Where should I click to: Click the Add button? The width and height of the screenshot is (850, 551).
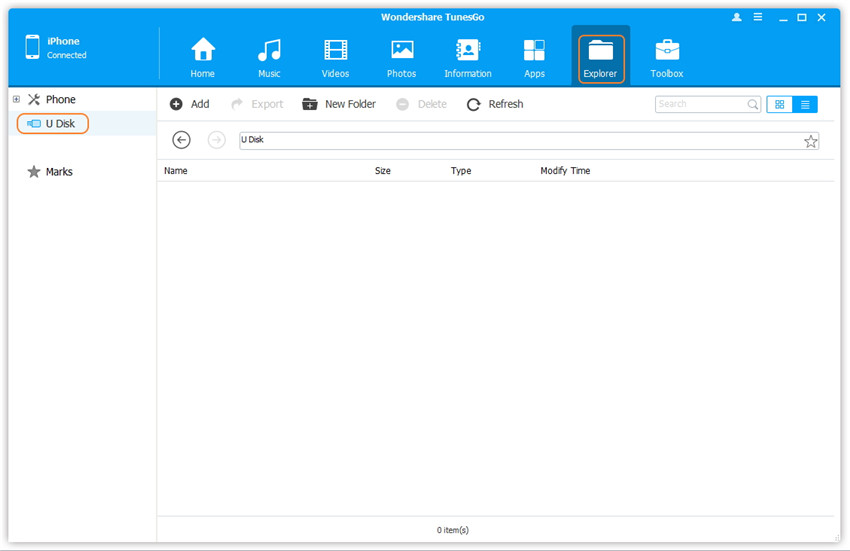[x=190, y=104]
